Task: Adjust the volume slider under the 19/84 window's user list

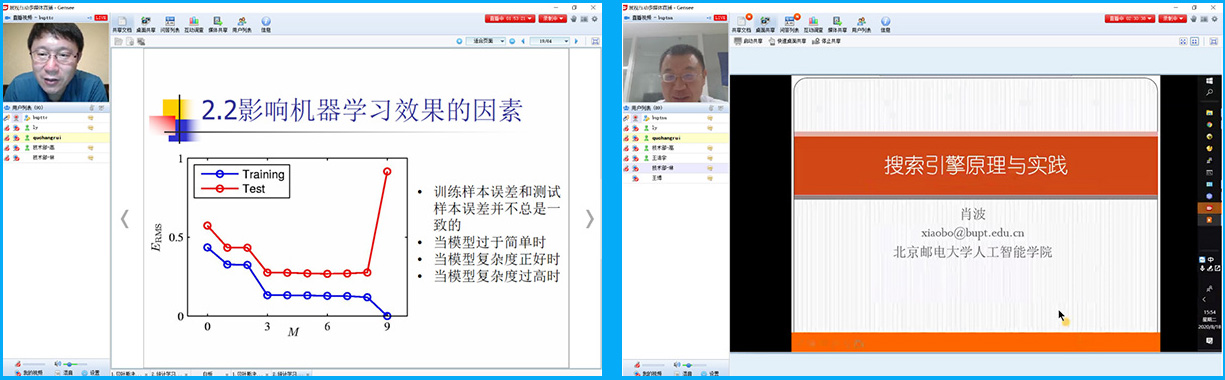Action: coord(75,364)
